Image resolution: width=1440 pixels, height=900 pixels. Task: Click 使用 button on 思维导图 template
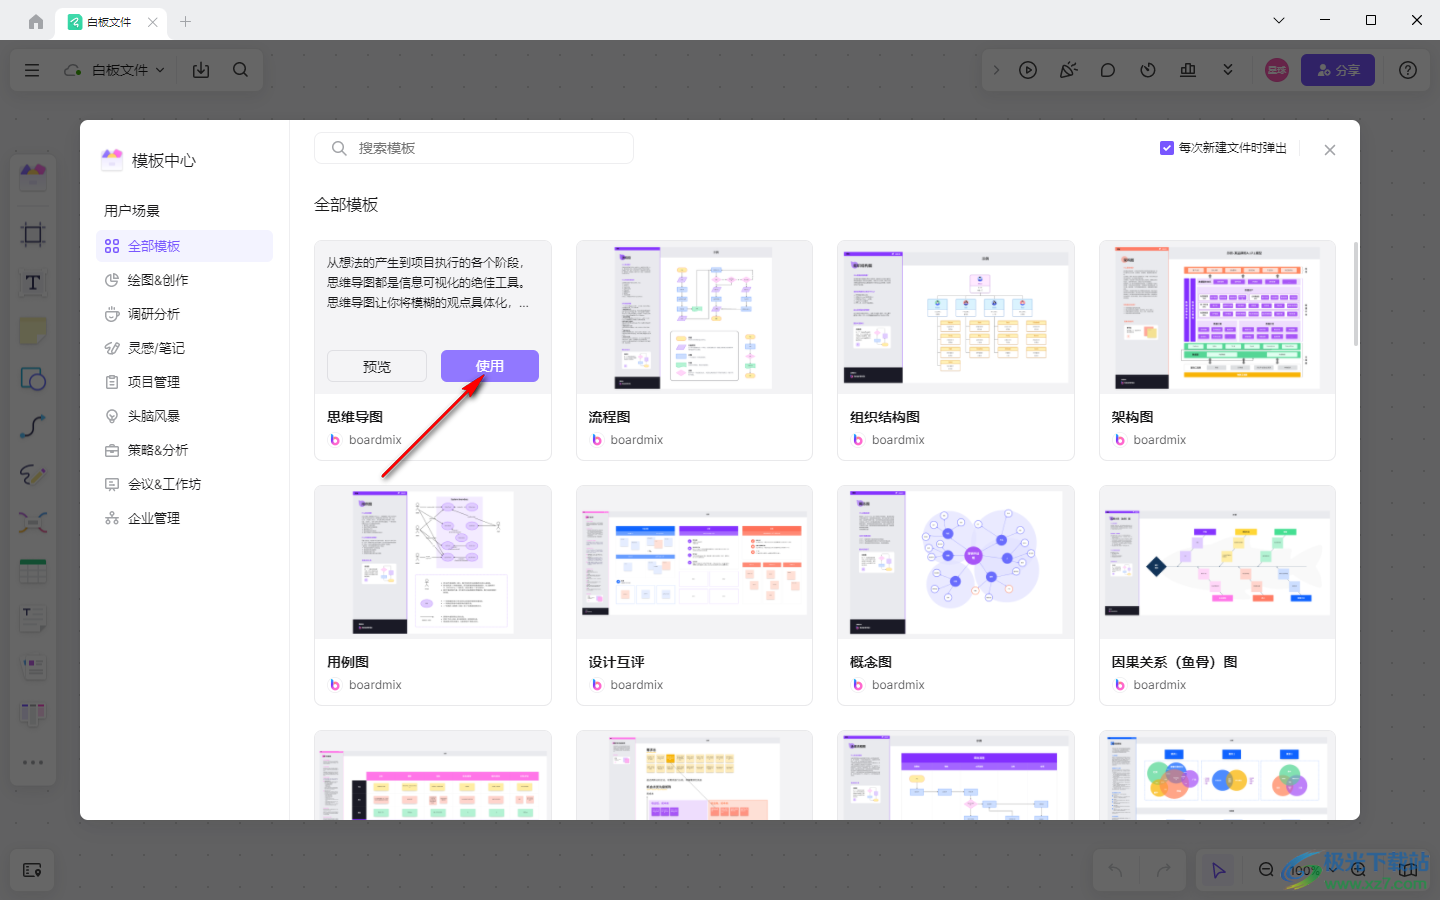[x=490, y=366]
